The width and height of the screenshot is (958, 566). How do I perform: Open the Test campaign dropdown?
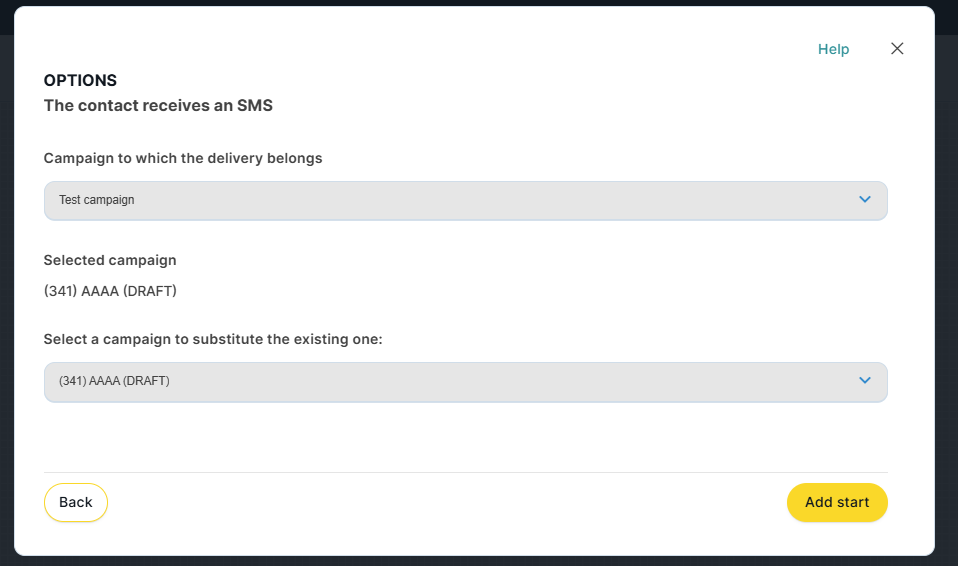(x=465, y=200)
